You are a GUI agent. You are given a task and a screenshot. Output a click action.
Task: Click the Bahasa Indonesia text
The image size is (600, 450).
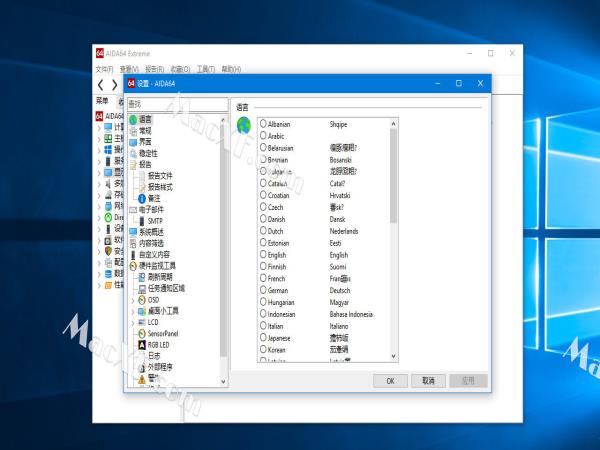tap(351, 314)
